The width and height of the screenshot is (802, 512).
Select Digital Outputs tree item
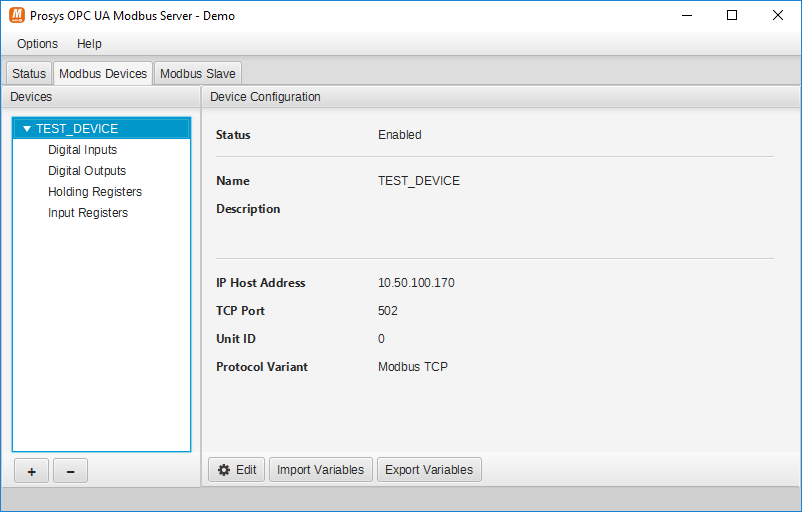pos(87,171)
